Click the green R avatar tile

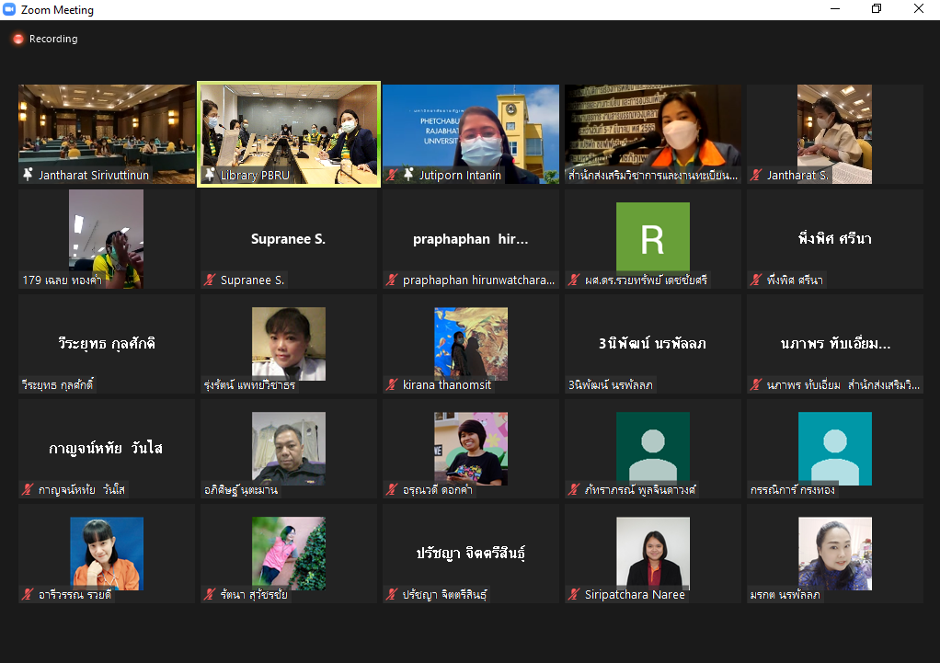point(652,237)
